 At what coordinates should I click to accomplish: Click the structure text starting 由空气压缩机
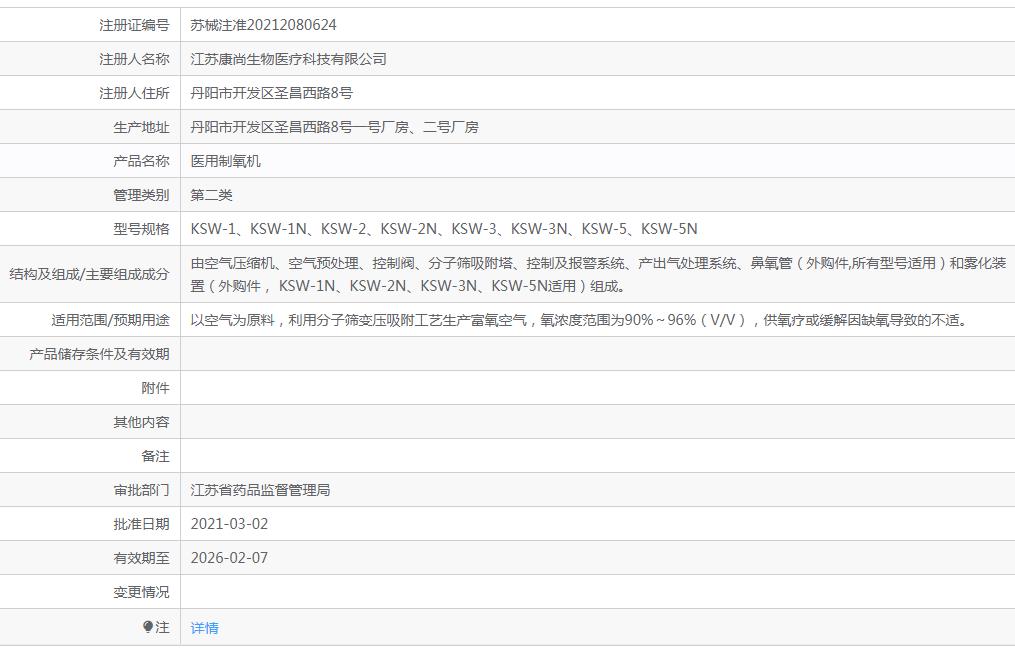598,274
